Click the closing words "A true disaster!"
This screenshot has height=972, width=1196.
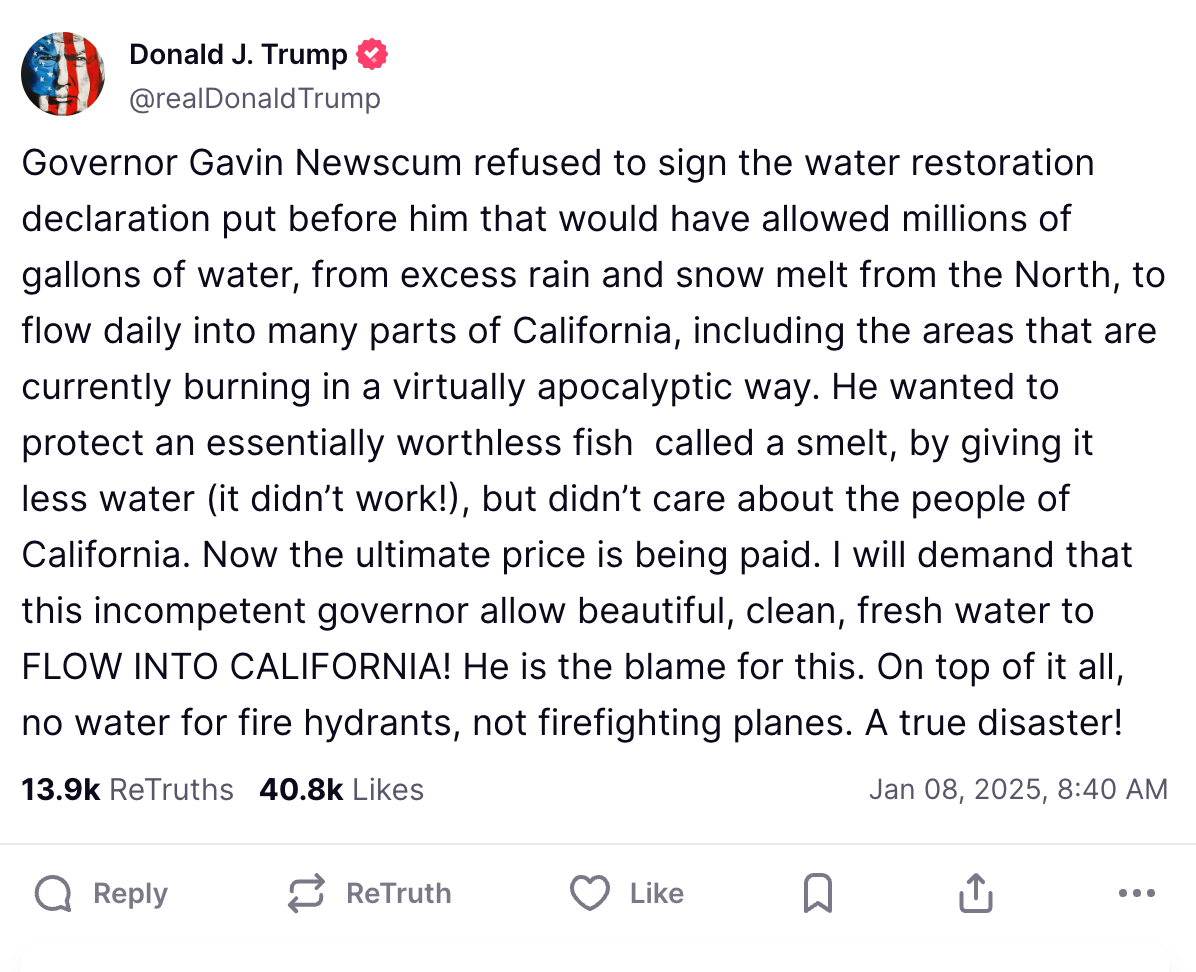tap(994, 722)
